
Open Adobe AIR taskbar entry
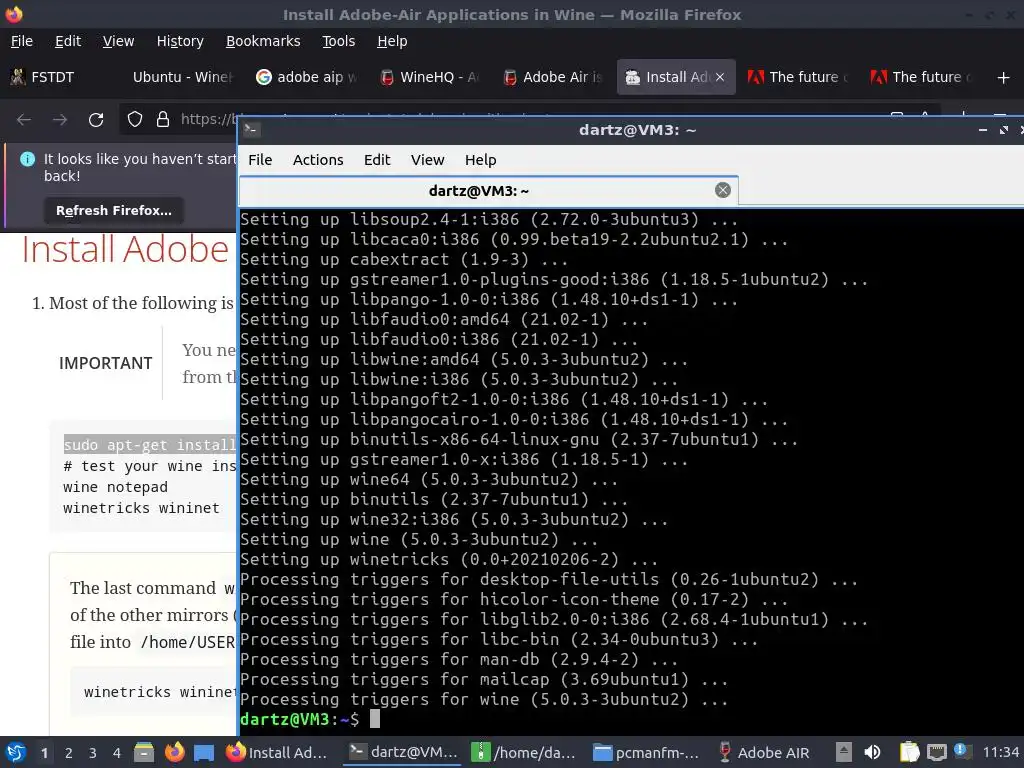pos(764,752)
